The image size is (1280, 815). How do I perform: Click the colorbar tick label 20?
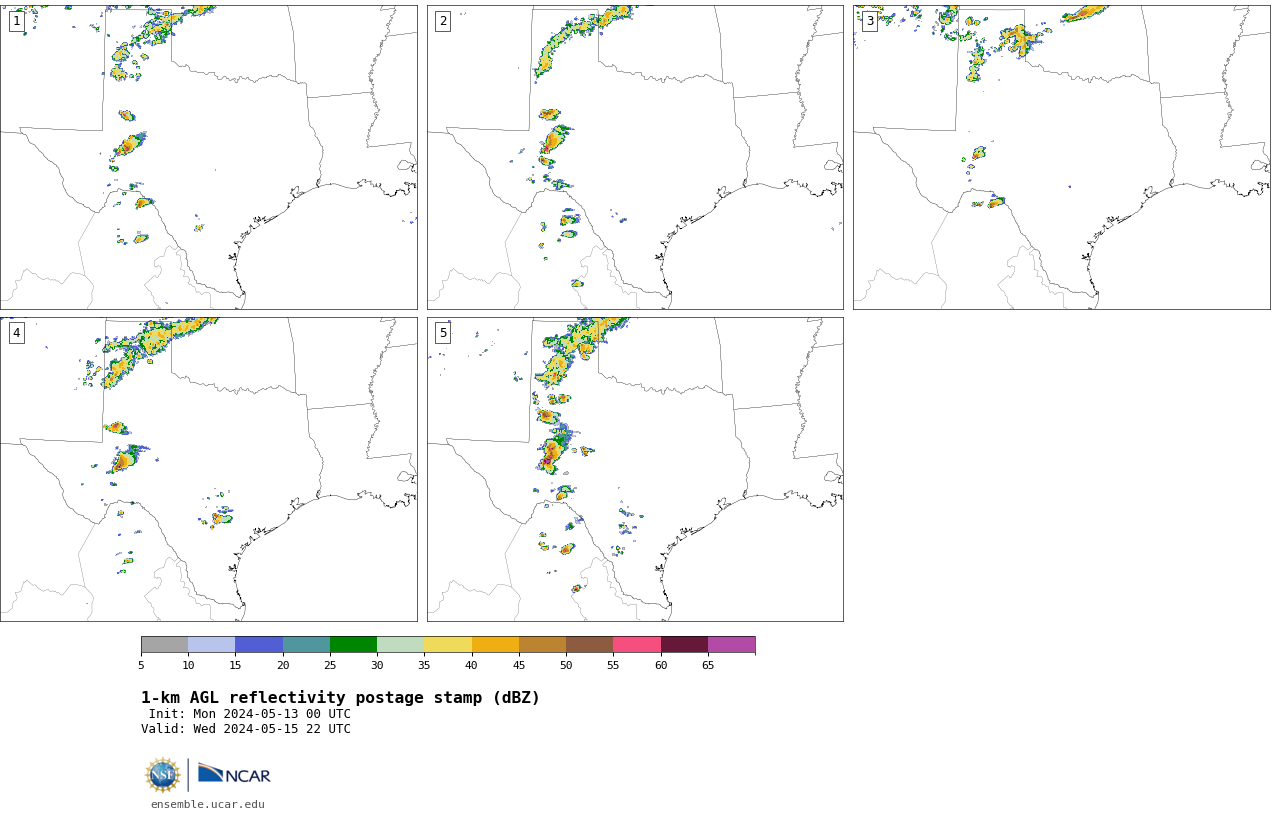coord(283,665)
